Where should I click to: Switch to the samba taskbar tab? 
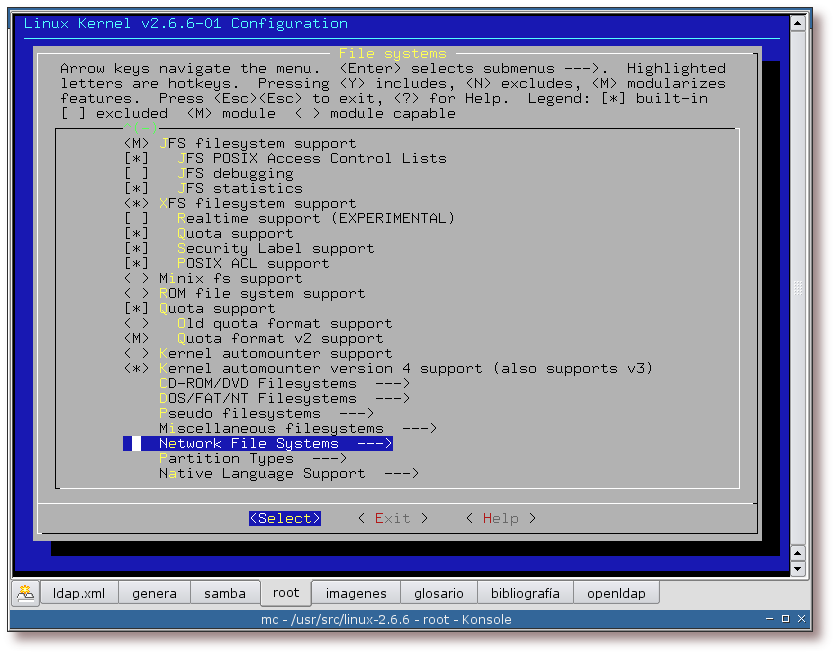tap(224, 592)
